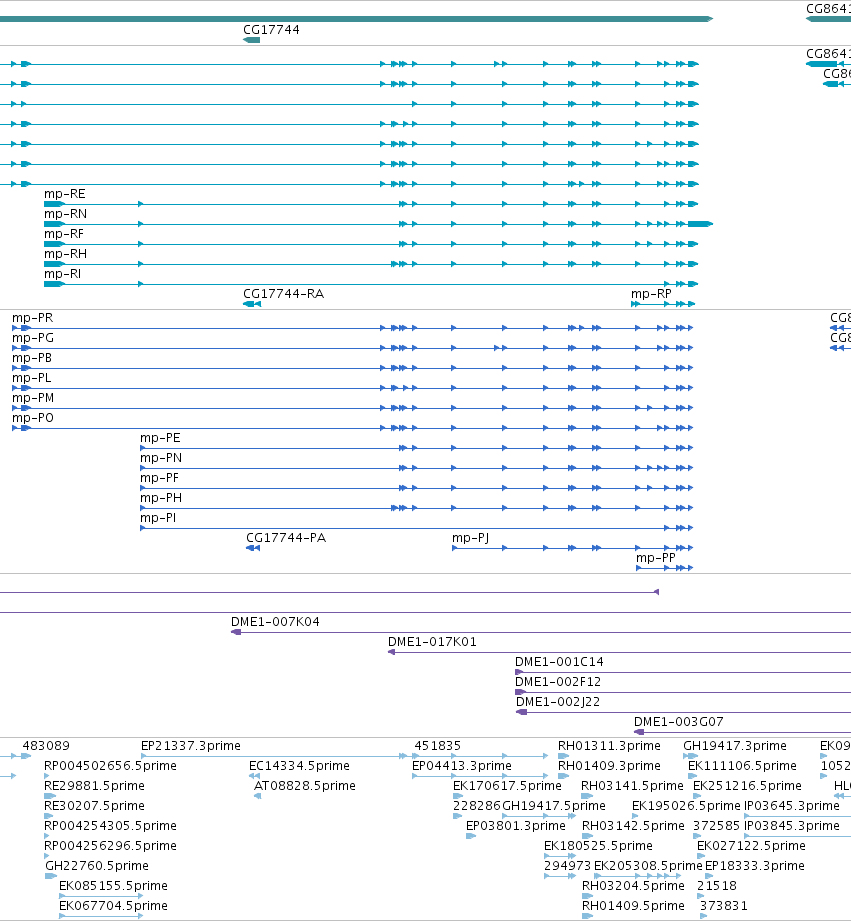Screen dimensions: 851x921
Task: Click the mp-PM CDS label
Action: tap(33, 398)
